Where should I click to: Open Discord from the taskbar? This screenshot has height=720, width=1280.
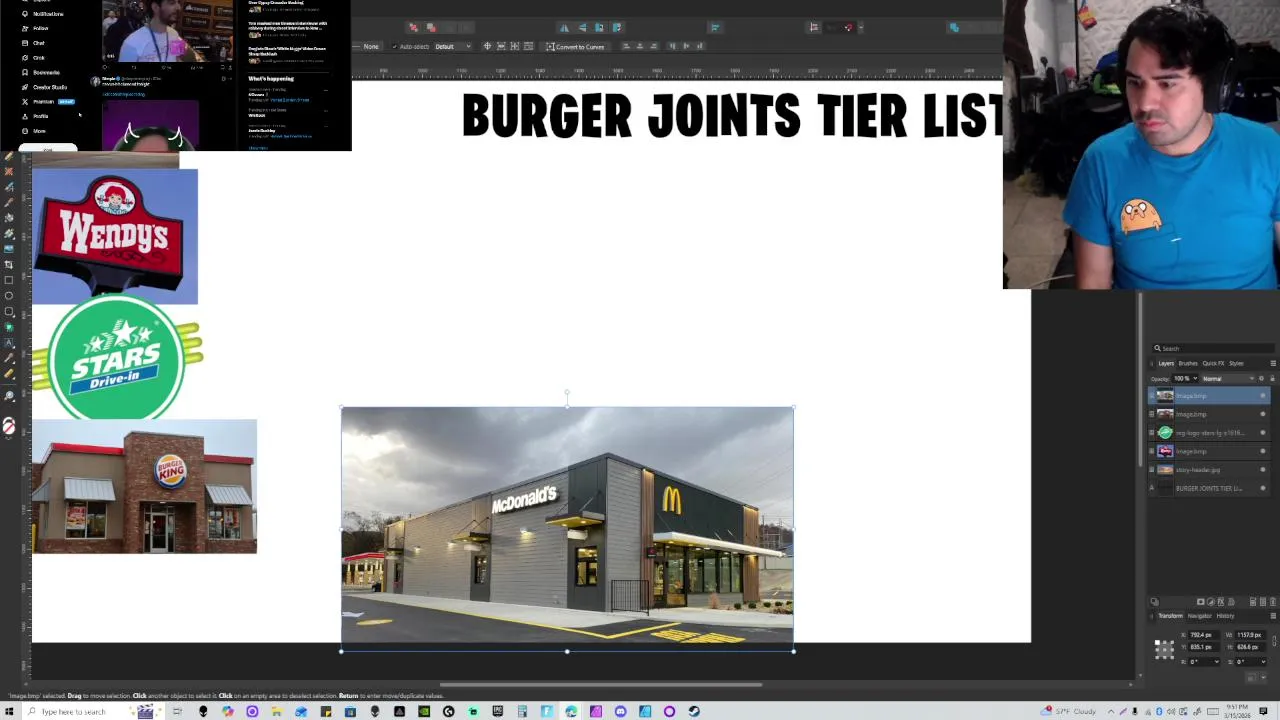click(620, 711)
